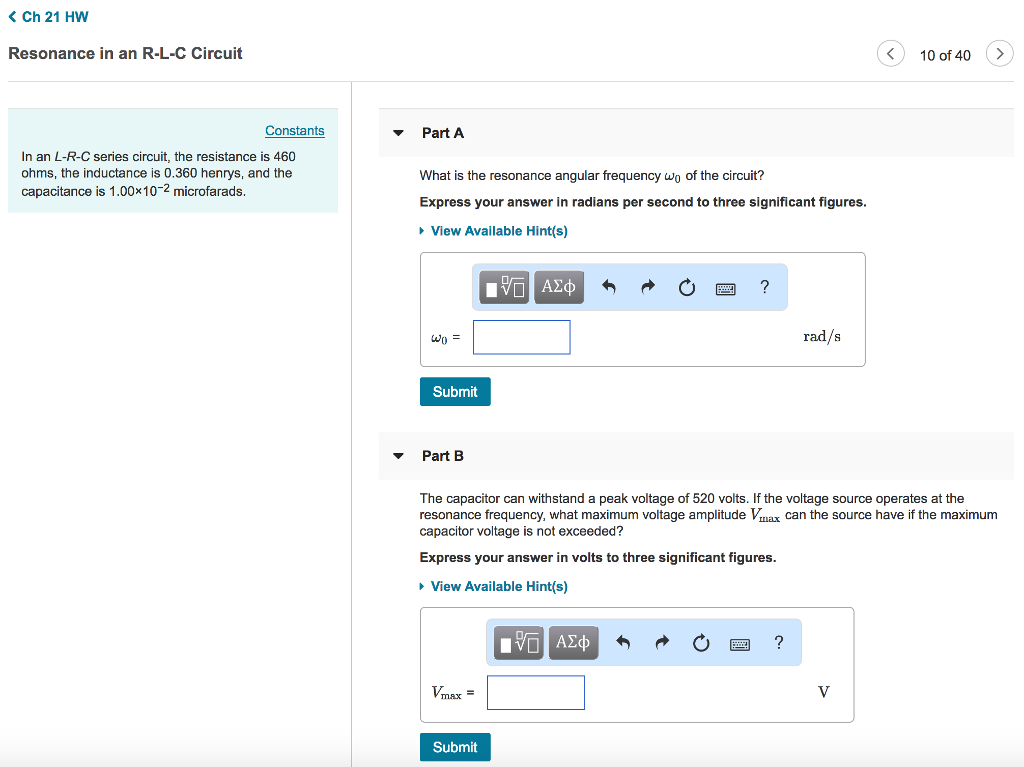Reset the Part A answer field
Image resolution: width=1024 pixels, height=767 pixels.
click(686, 288)
